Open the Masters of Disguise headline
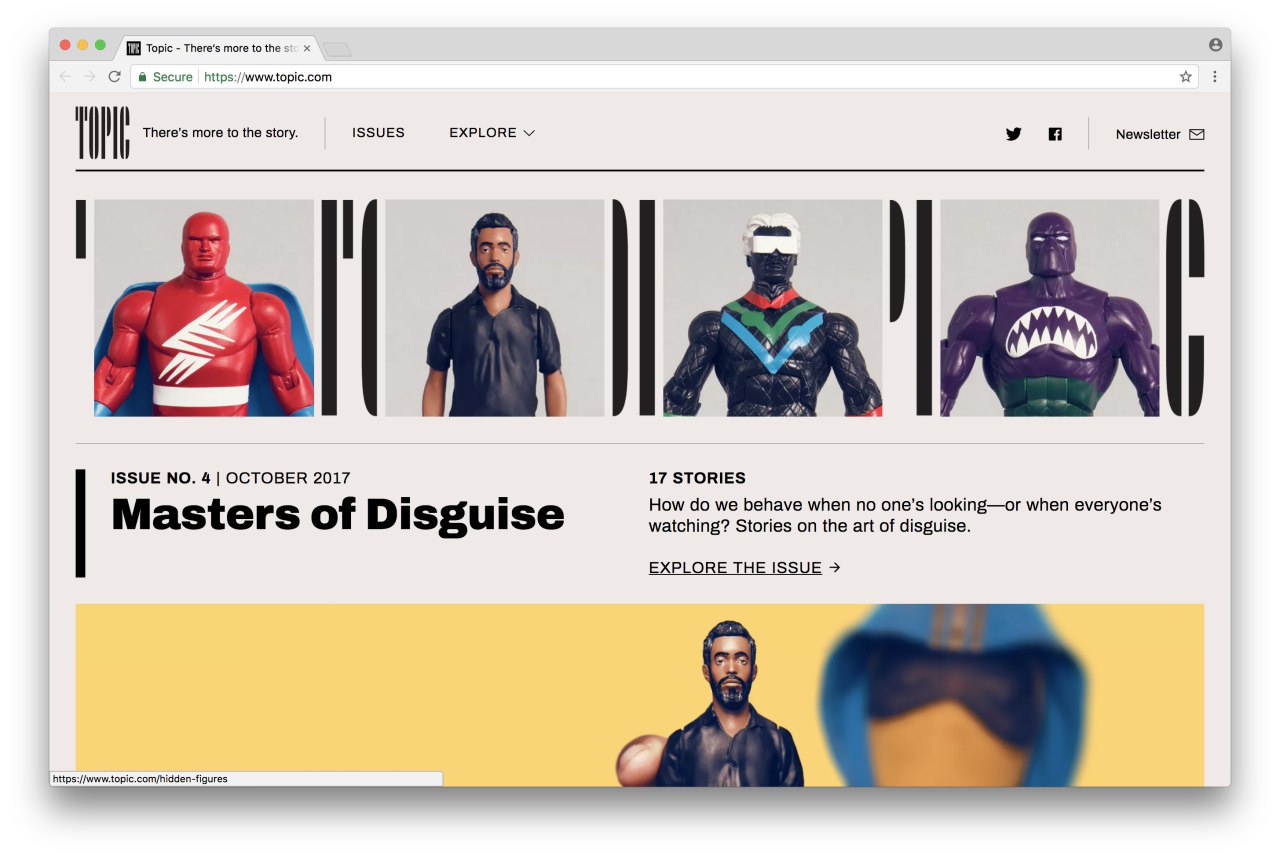Viewport: 1280px width, 857px height. pyautogui.click(x=338, y=514)
